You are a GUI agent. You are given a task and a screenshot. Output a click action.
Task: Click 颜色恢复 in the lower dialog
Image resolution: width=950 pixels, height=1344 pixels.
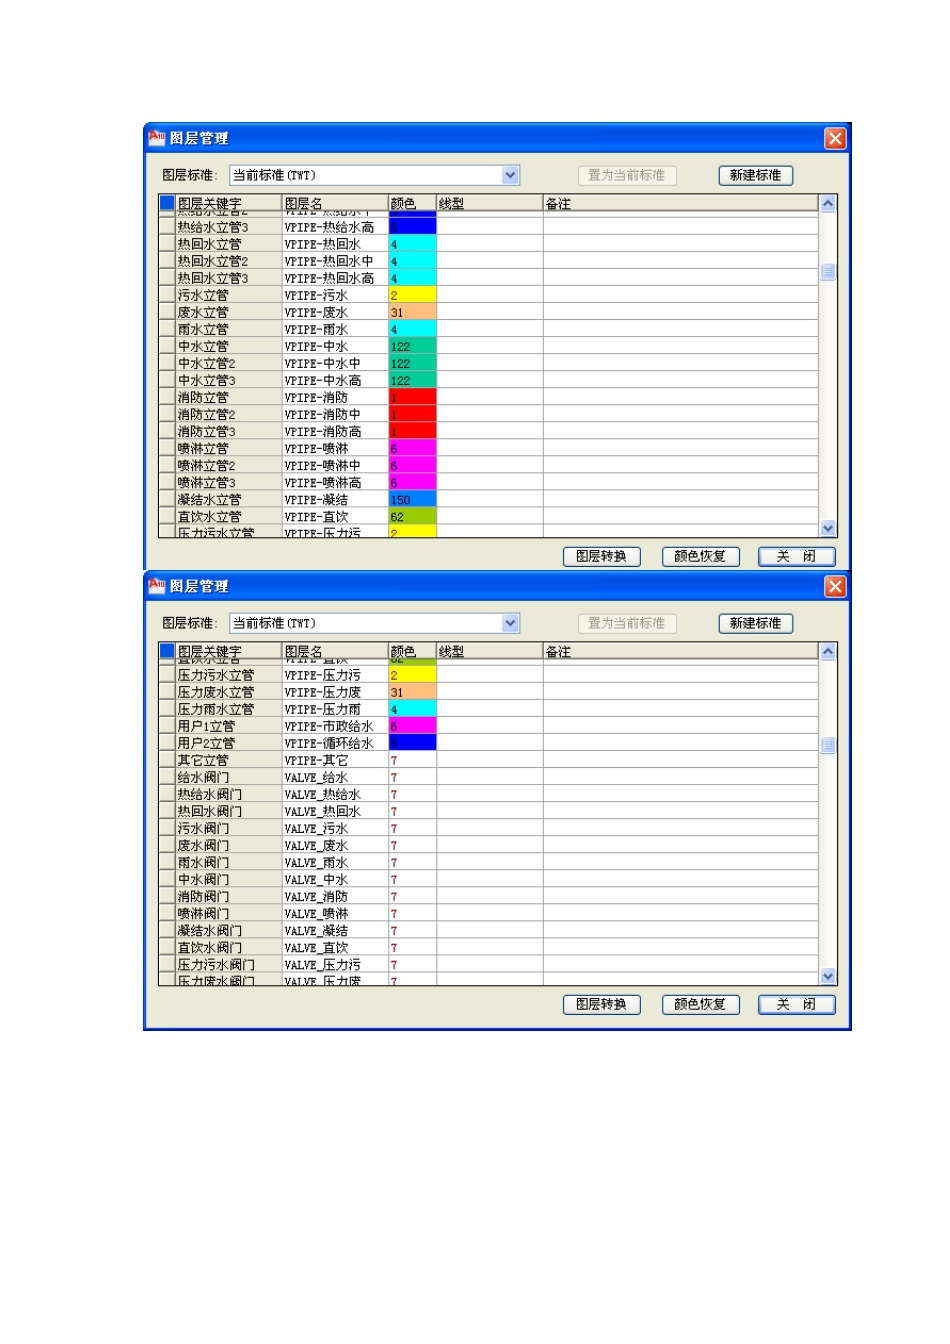coord(700,1004)
